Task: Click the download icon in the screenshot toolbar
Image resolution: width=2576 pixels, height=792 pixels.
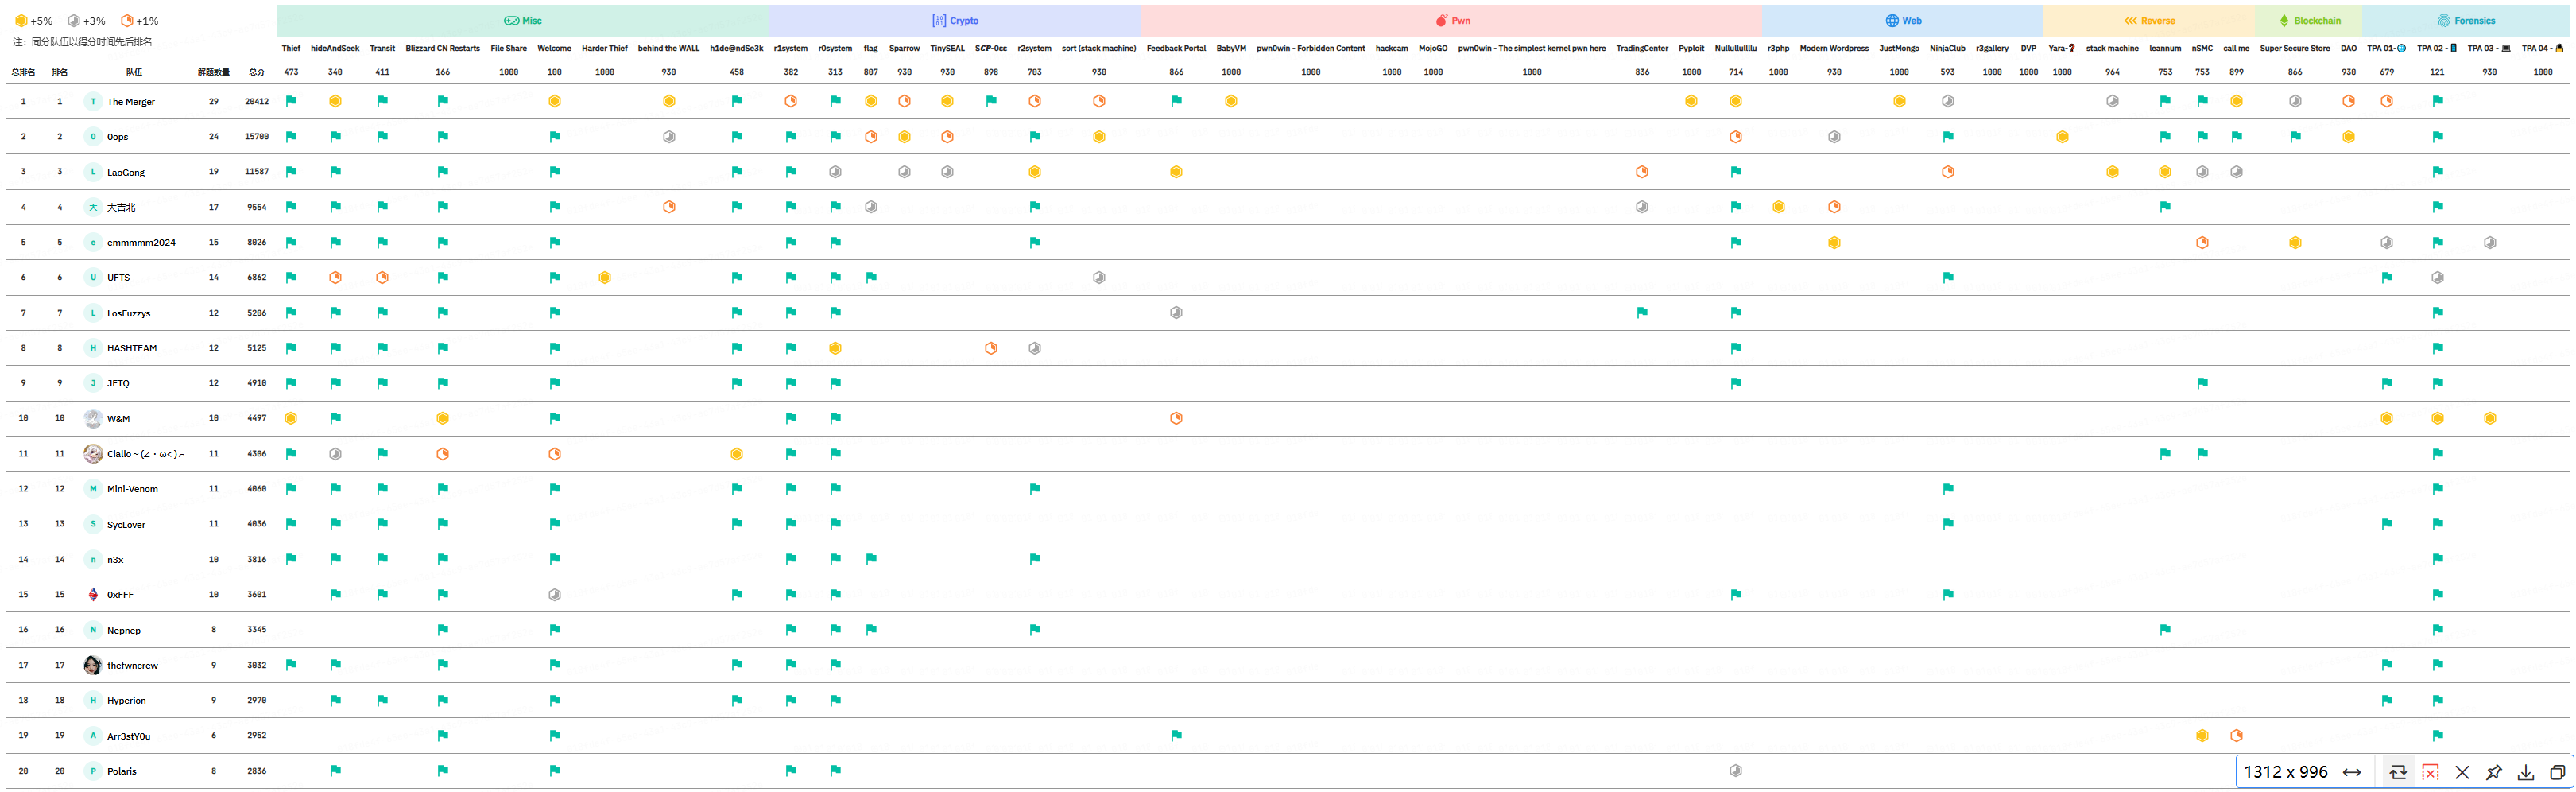Action: (2527, 772)
